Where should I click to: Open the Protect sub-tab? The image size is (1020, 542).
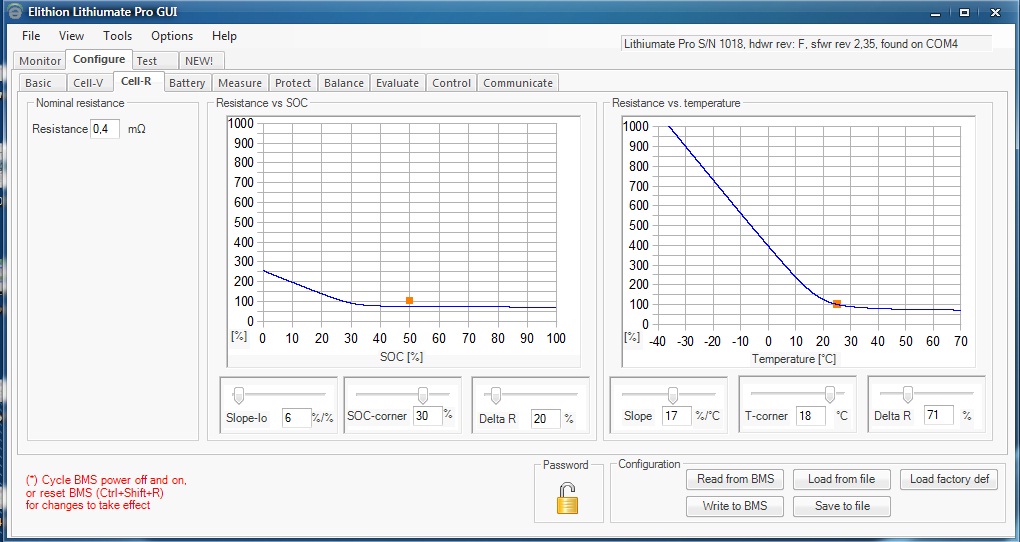pyautogui.click(x=293, y=83)
